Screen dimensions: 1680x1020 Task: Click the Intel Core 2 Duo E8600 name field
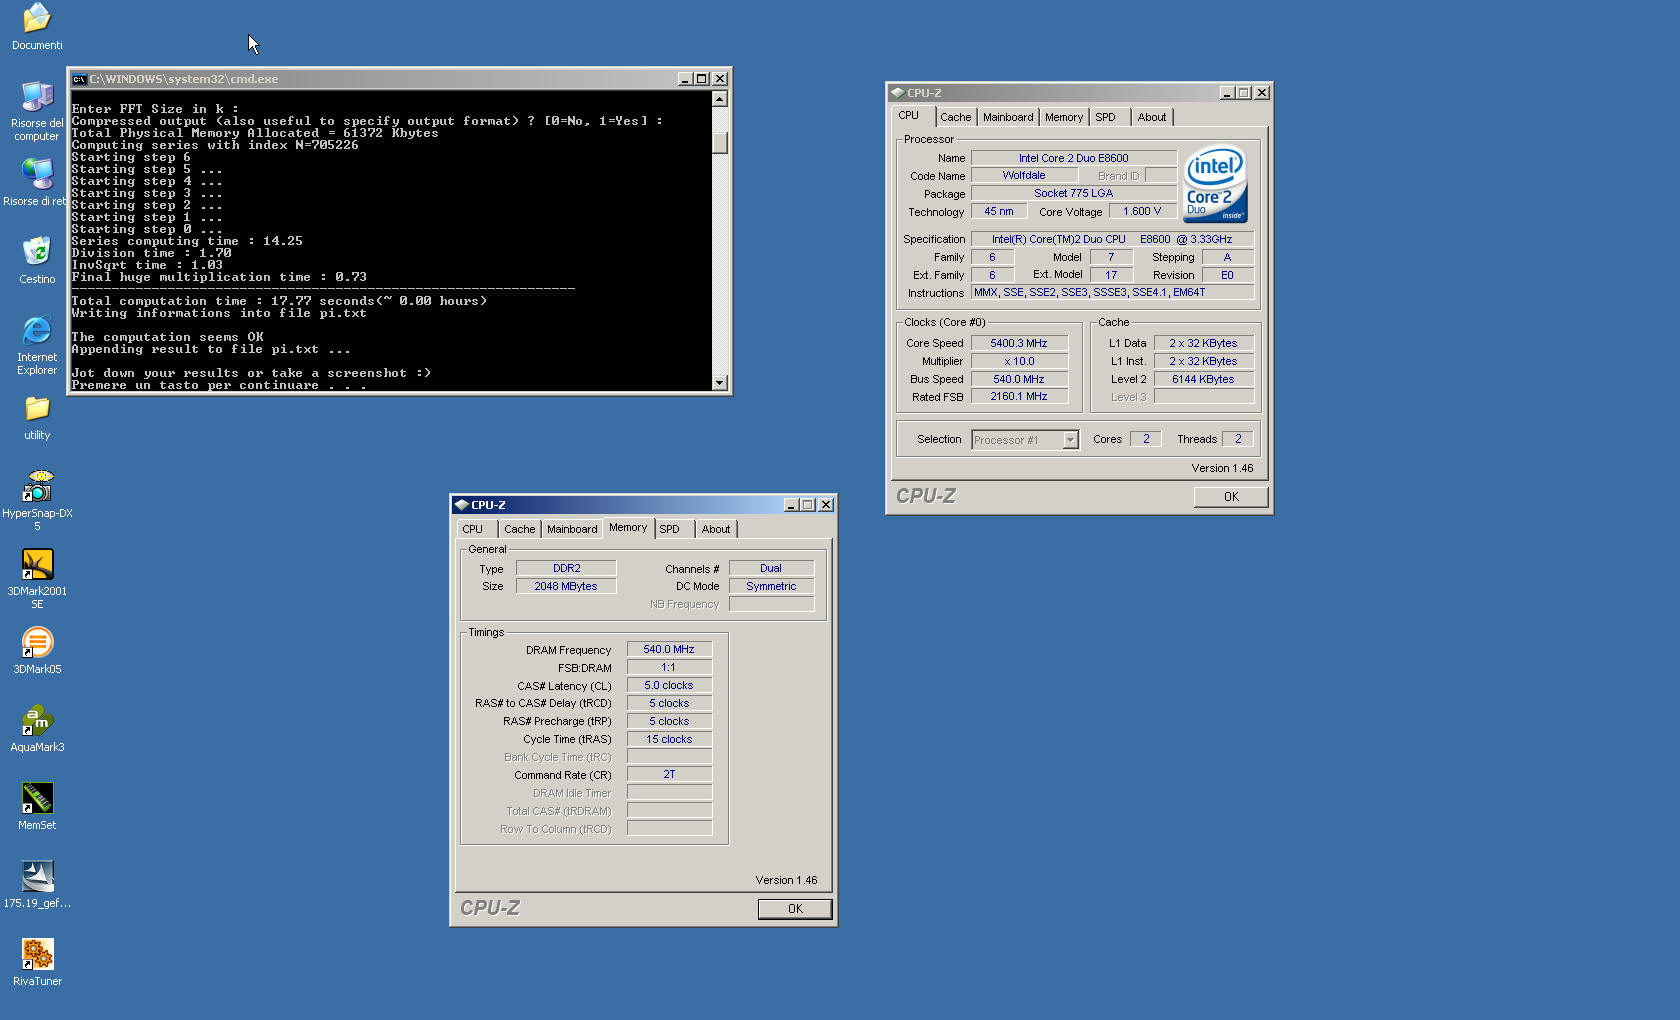coord(1074,158)
